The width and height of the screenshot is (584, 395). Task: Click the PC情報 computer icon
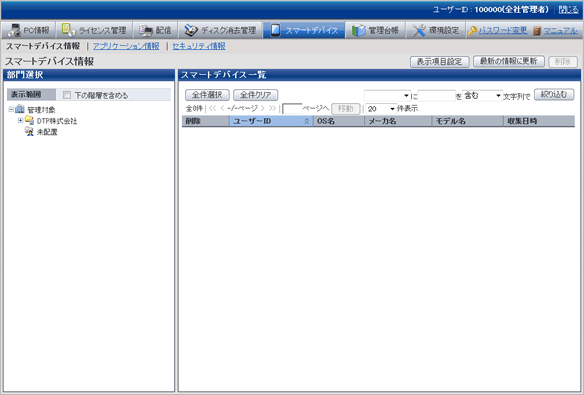[14, 30]
